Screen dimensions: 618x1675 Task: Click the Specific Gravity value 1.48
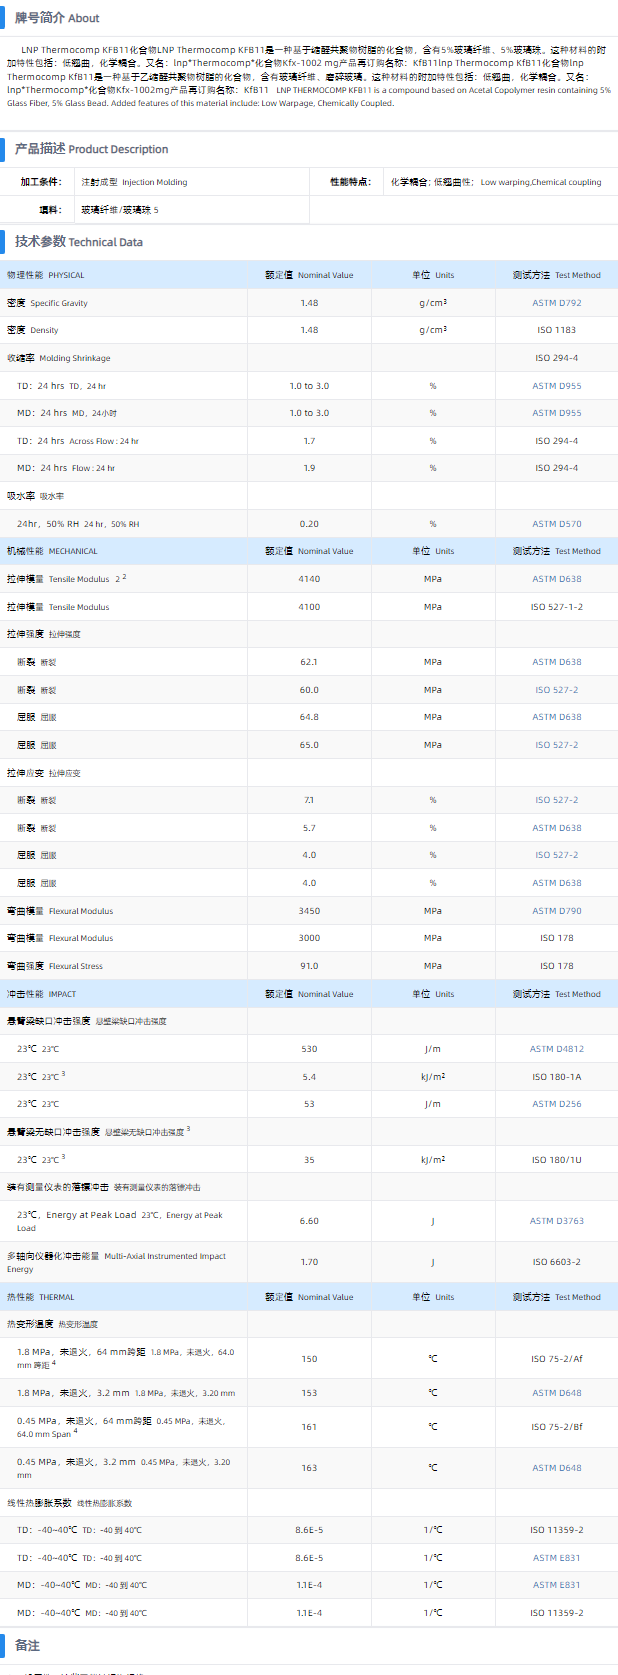[x=309, y=303]
